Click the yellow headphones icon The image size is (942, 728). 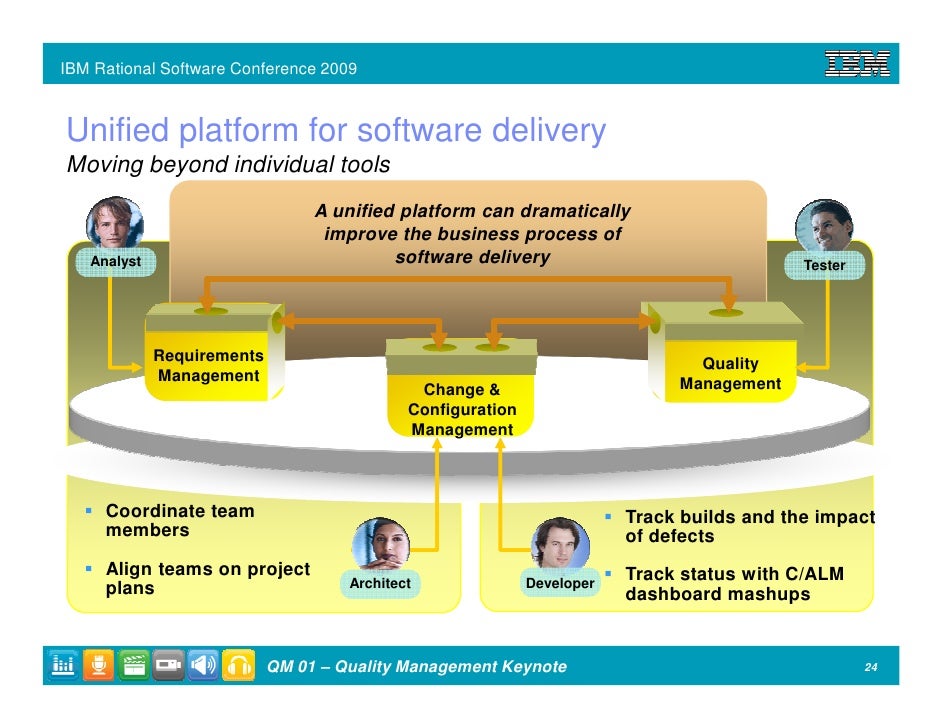(239, 666)
